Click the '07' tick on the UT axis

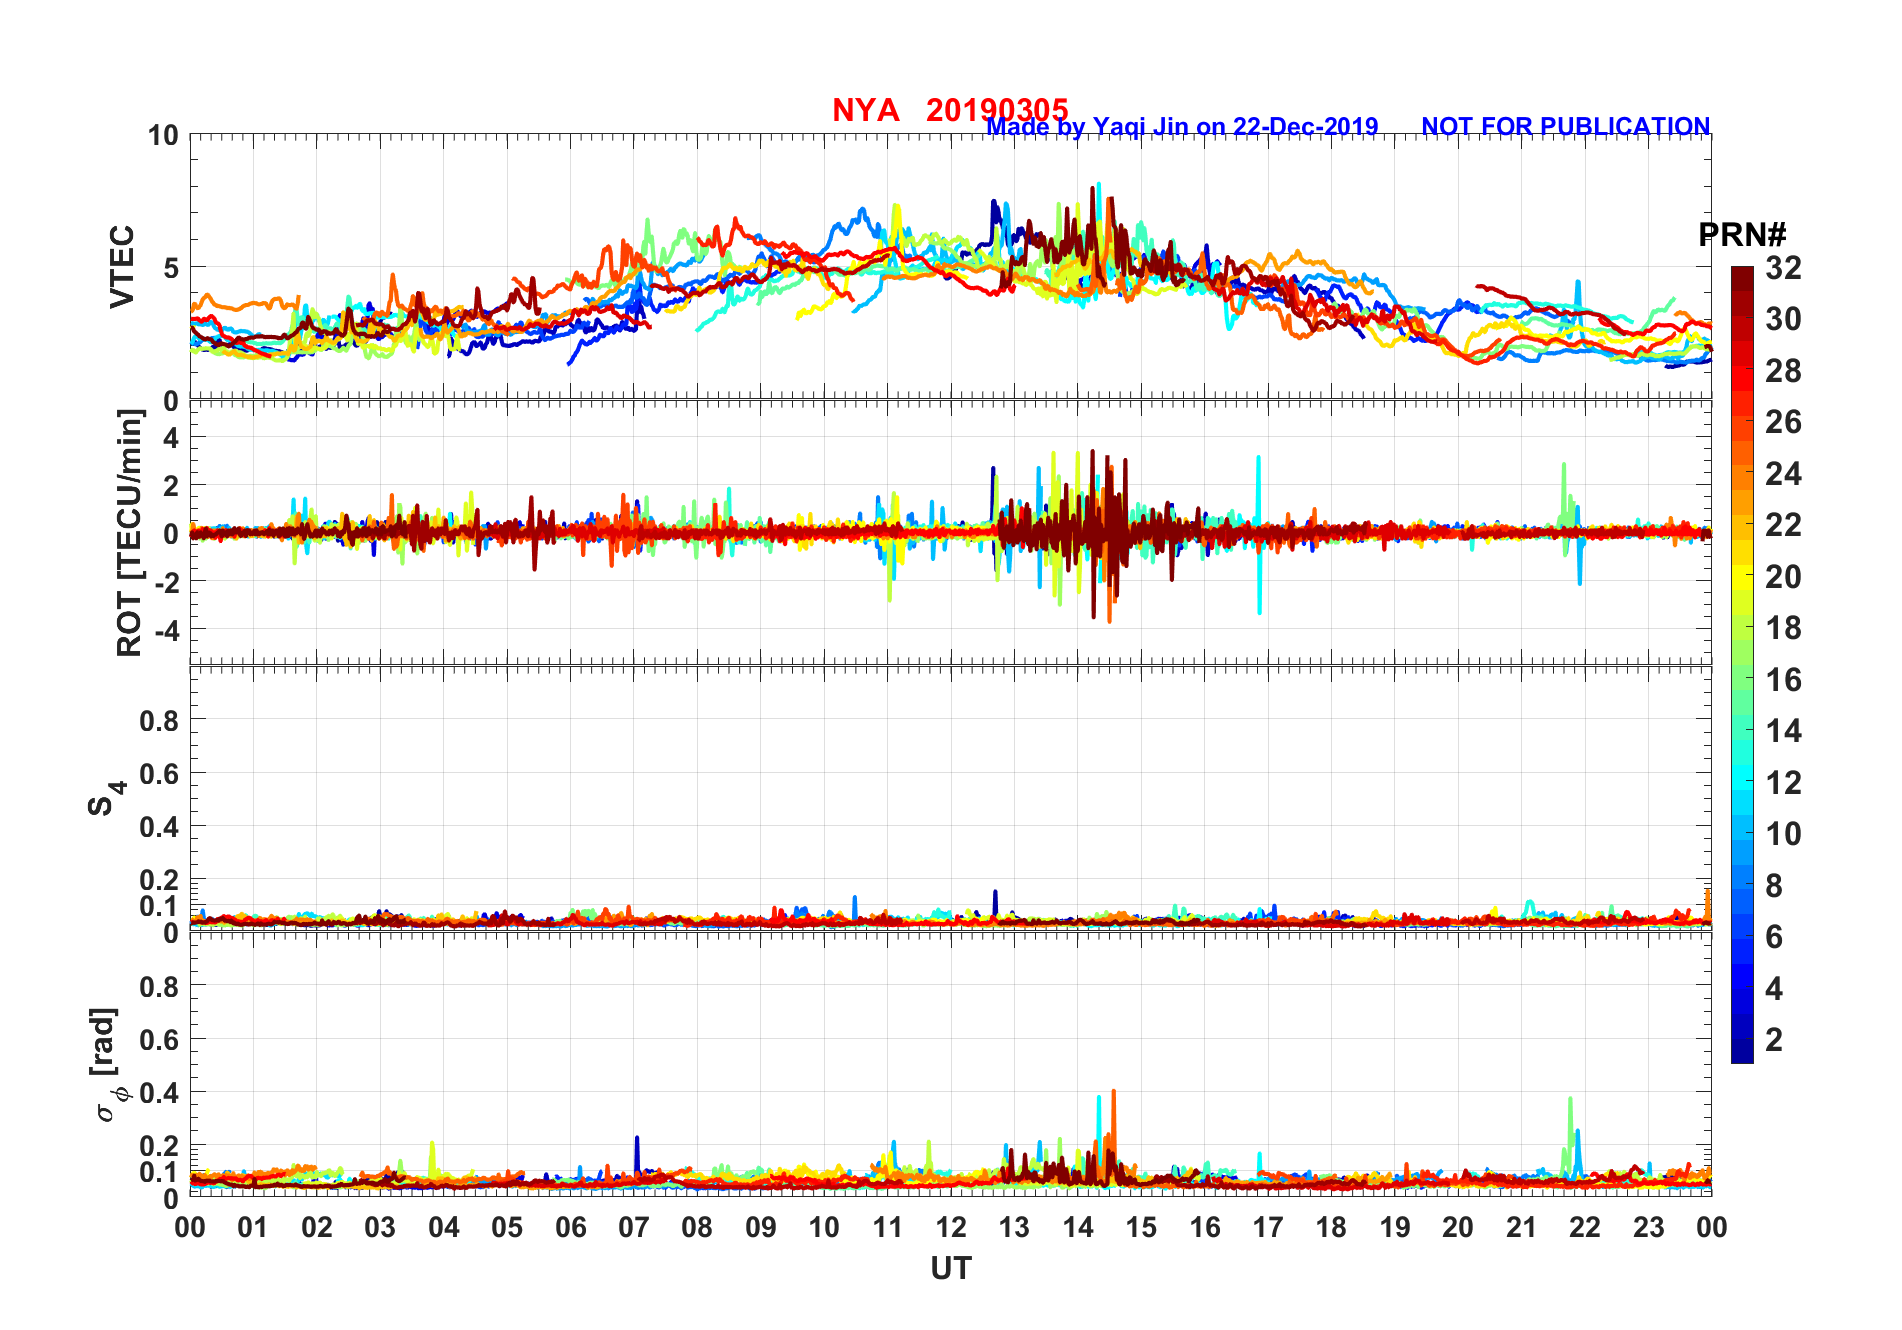(634, 1228)
